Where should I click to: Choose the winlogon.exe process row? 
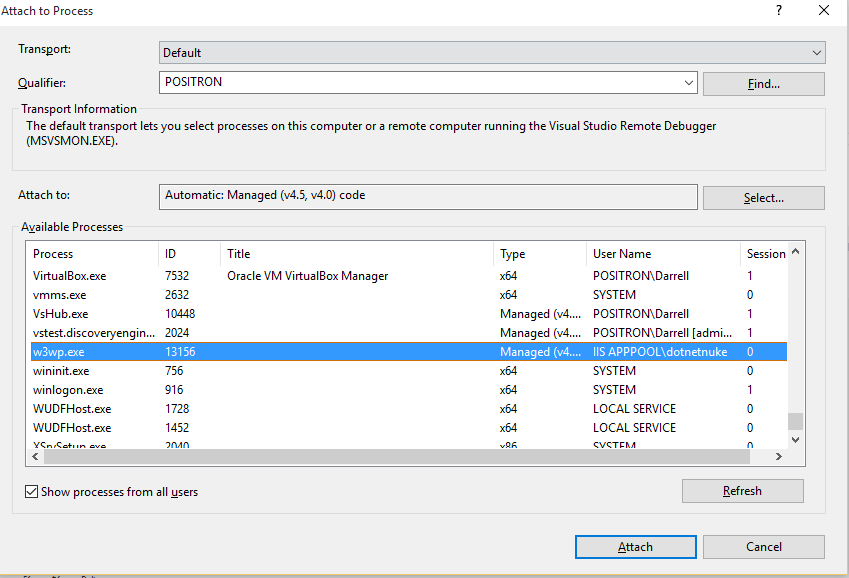68,390
